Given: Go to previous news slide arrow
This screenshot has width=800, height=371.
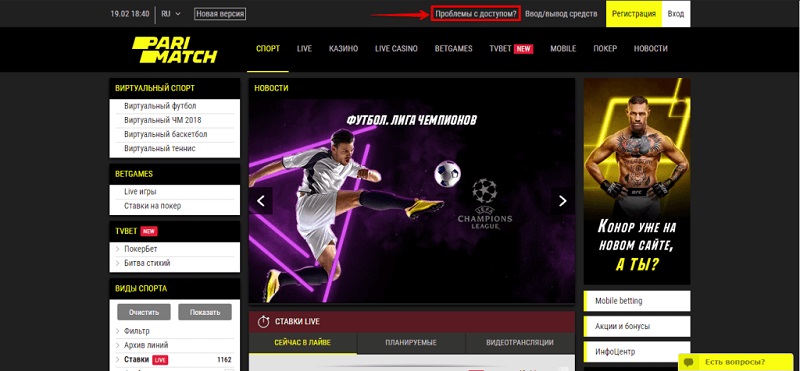Looking at the screenshot, I should point(261,201).
